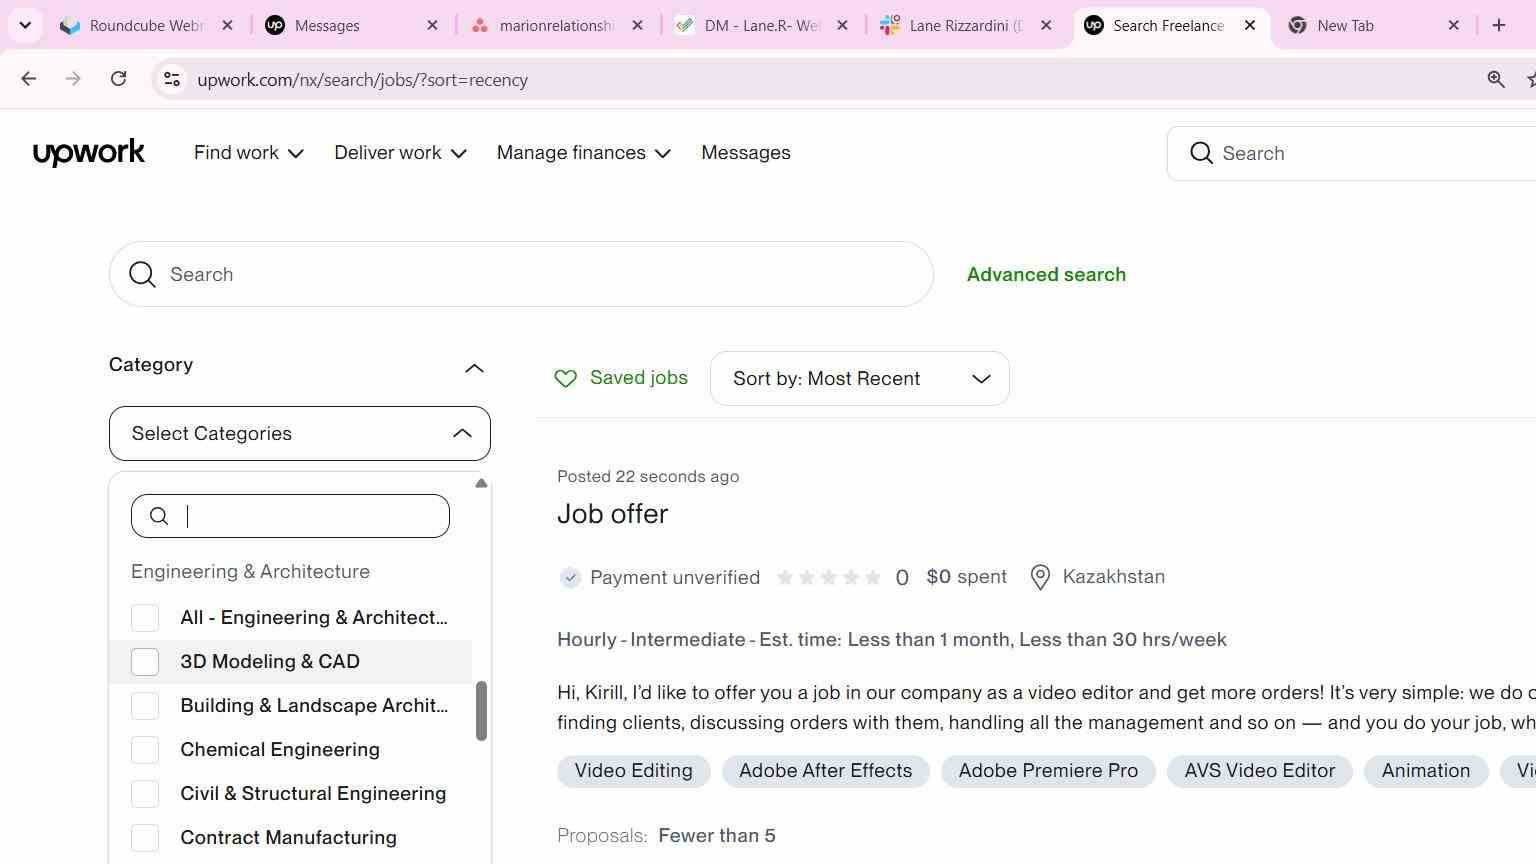Expand the Find work menu

[x=248, y=153]
